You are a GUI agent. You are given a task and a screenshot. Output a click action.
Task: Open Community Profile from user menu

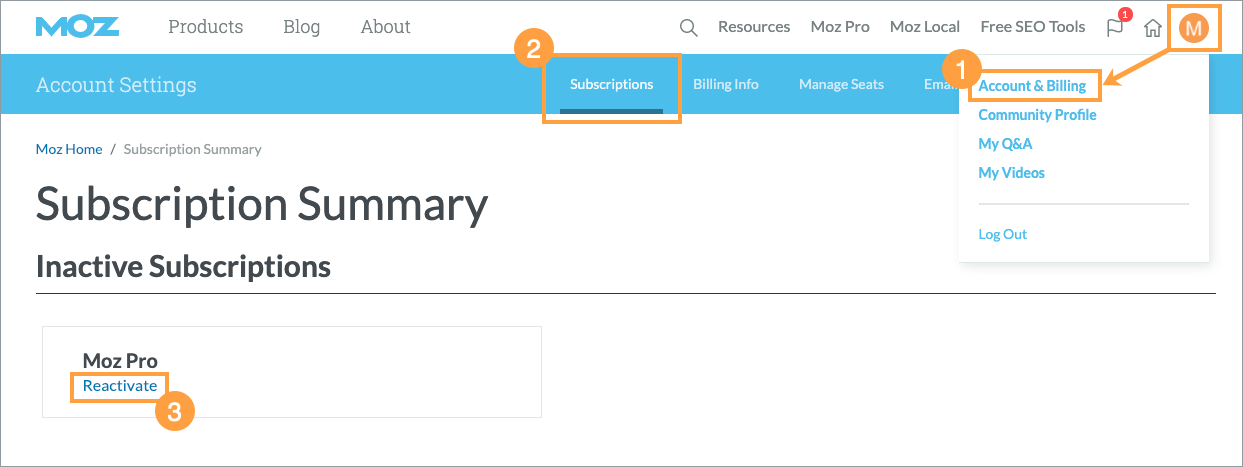(1037, 115)
